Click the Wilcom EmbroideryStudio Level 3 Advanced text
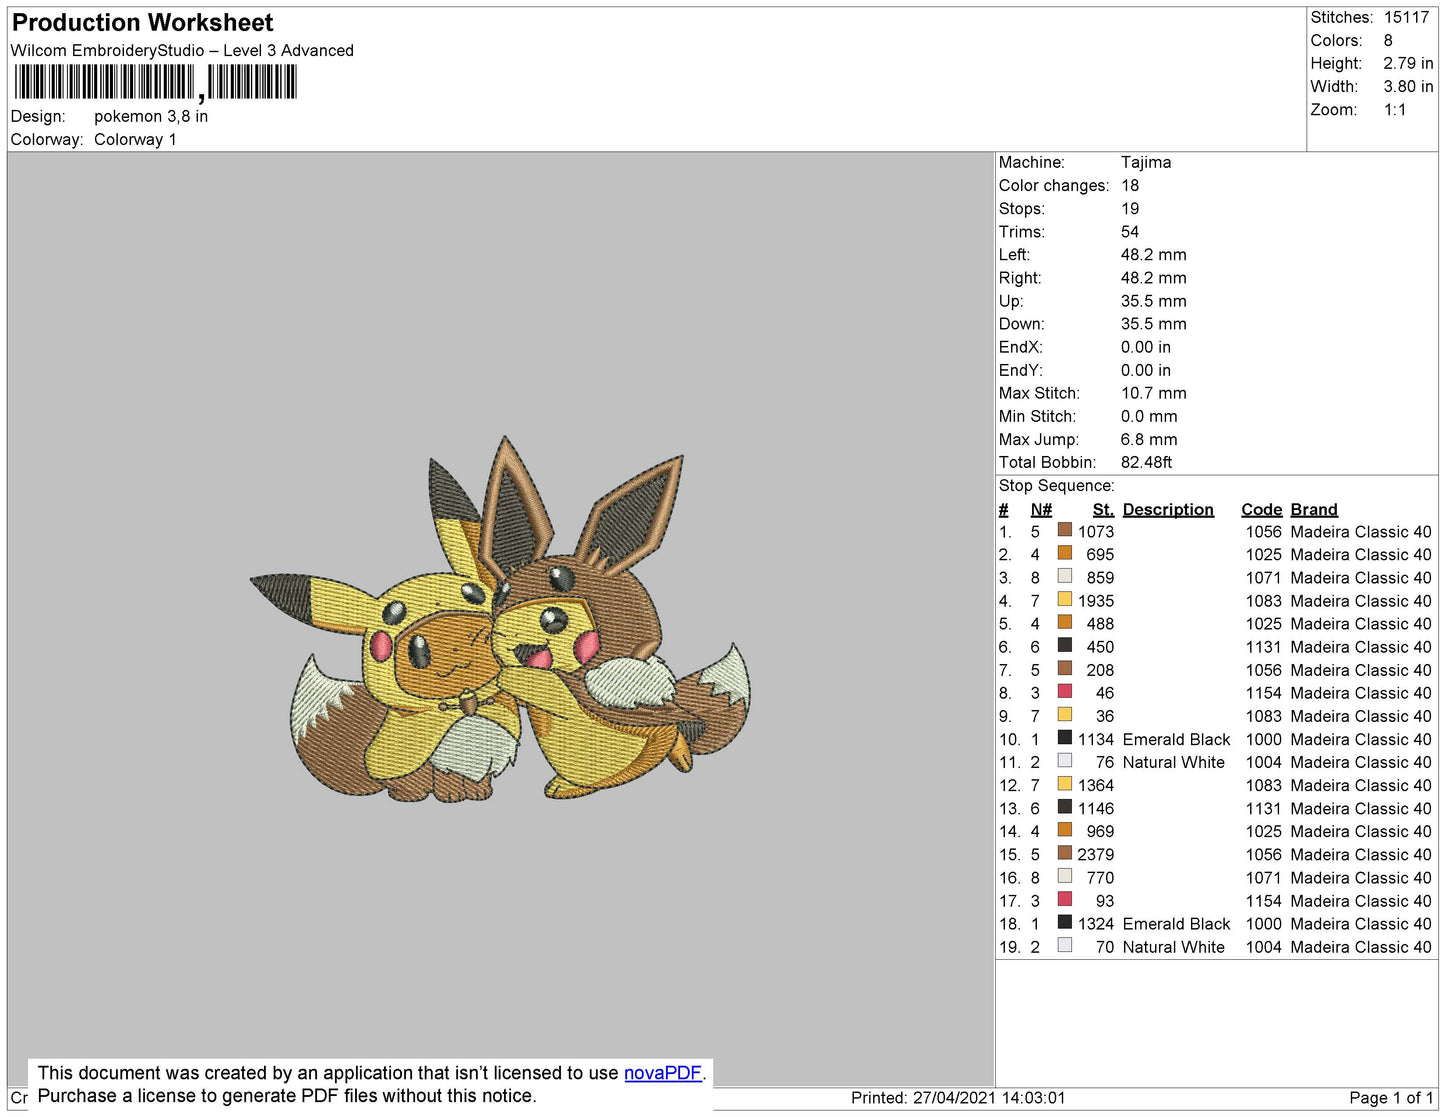This screenshot has height=1117, width=1445. click(182, 50)
